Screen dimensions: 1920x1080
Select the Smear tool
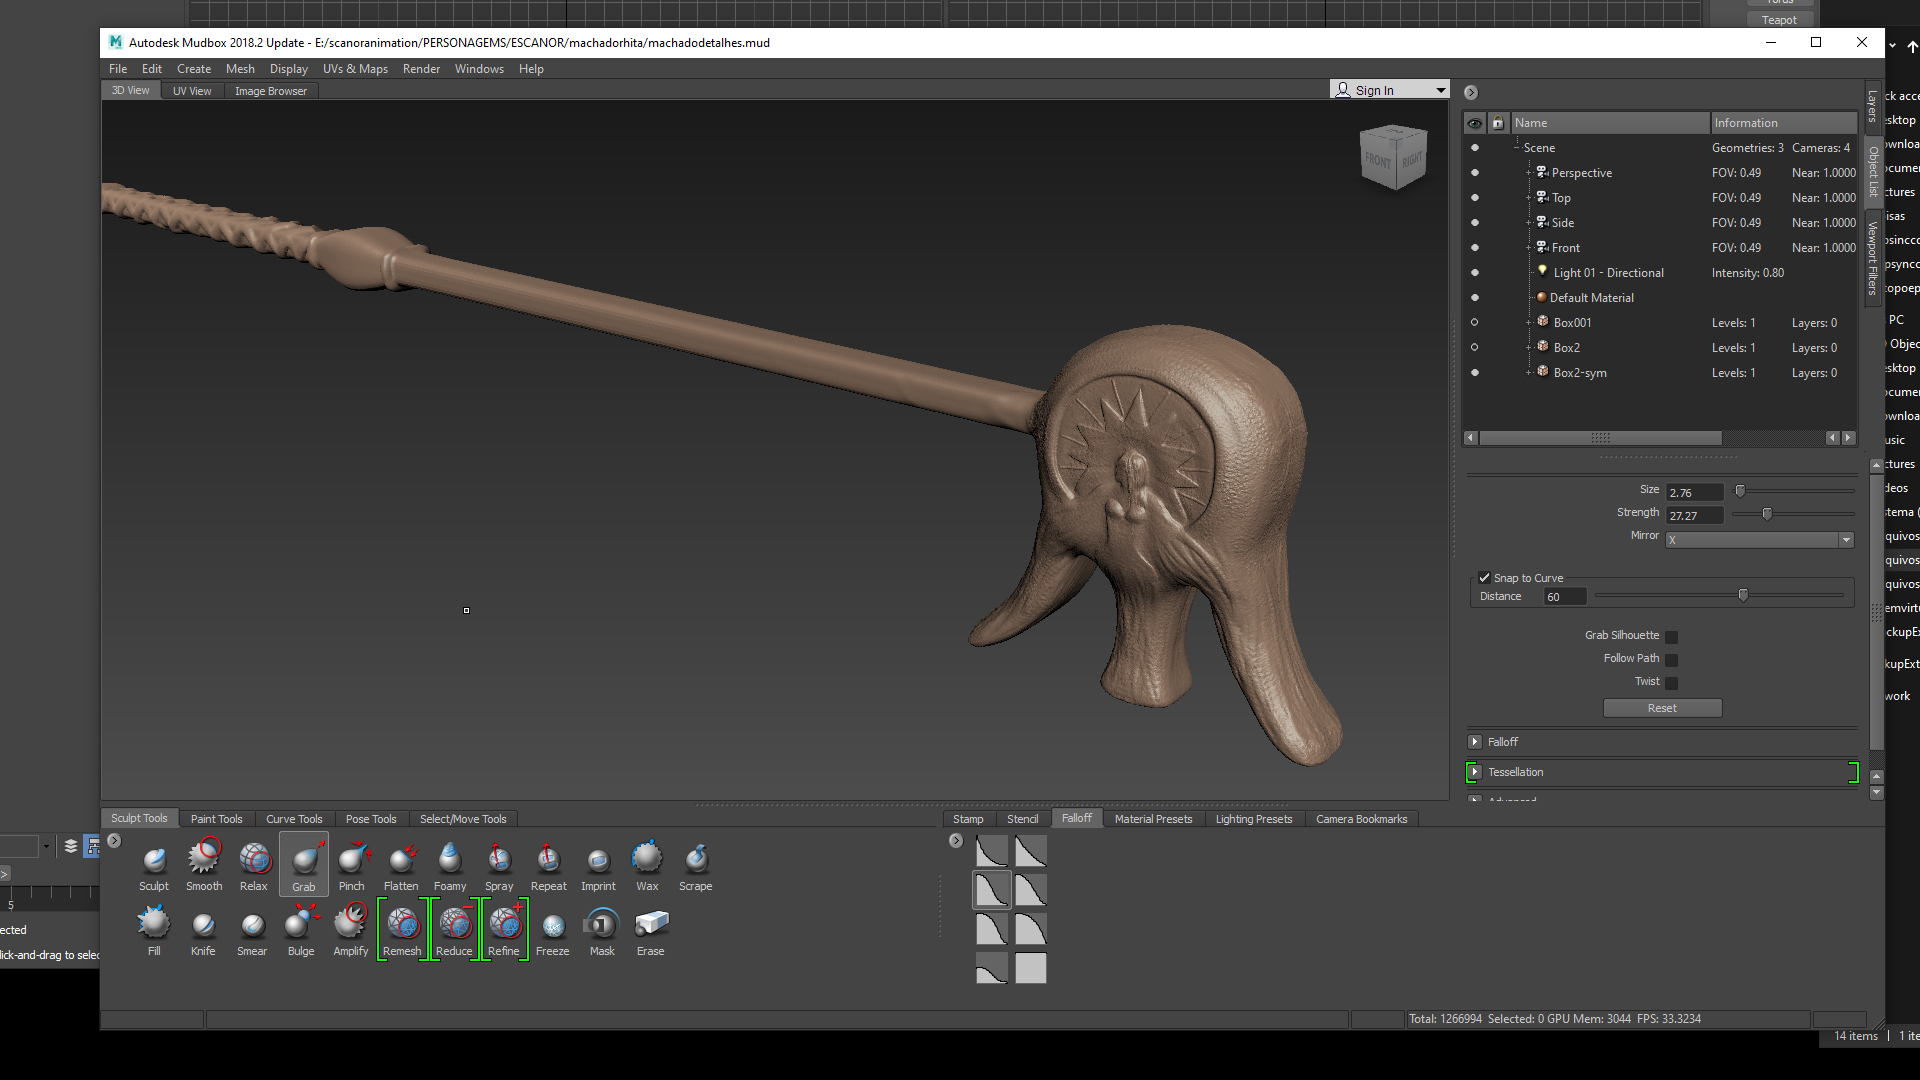pos(252,931)
